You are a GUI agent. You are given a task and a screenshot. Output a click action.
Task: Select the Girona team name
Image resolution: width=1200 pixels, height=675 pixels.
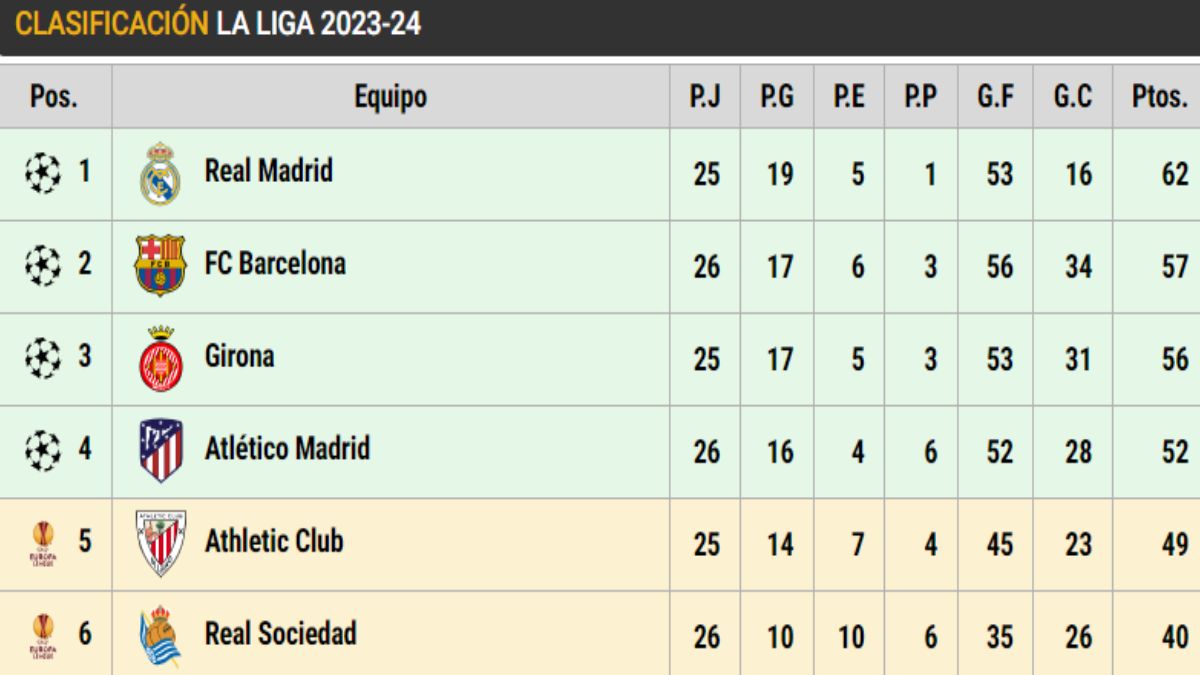239,357
